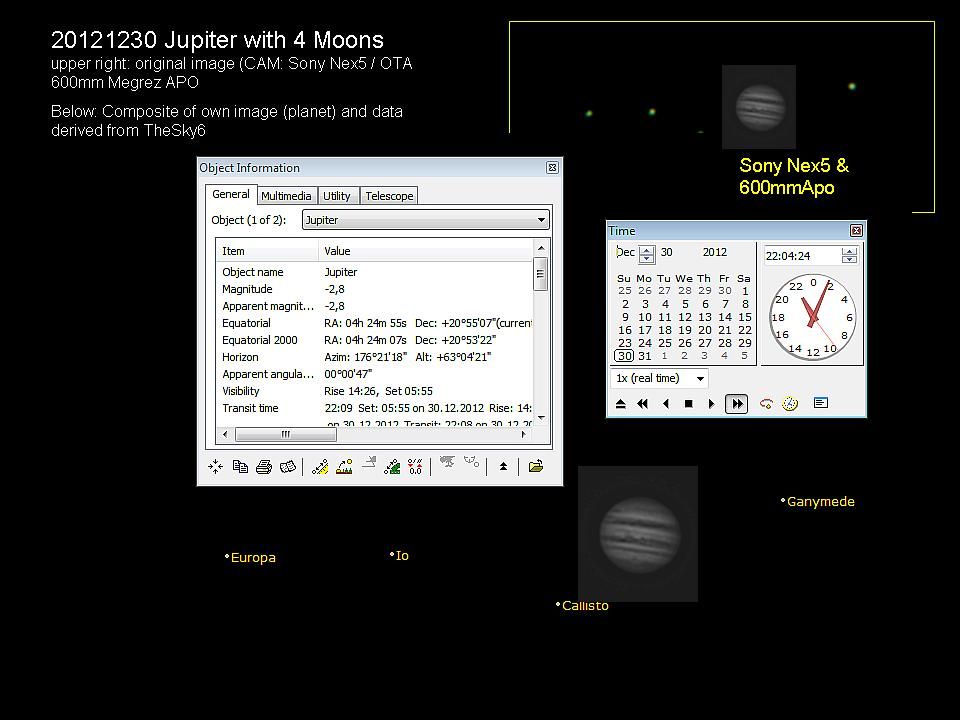The height and width of the screenshot is (720, 960).
Task: Click the slew telescope icon
Action: (447, 466)
